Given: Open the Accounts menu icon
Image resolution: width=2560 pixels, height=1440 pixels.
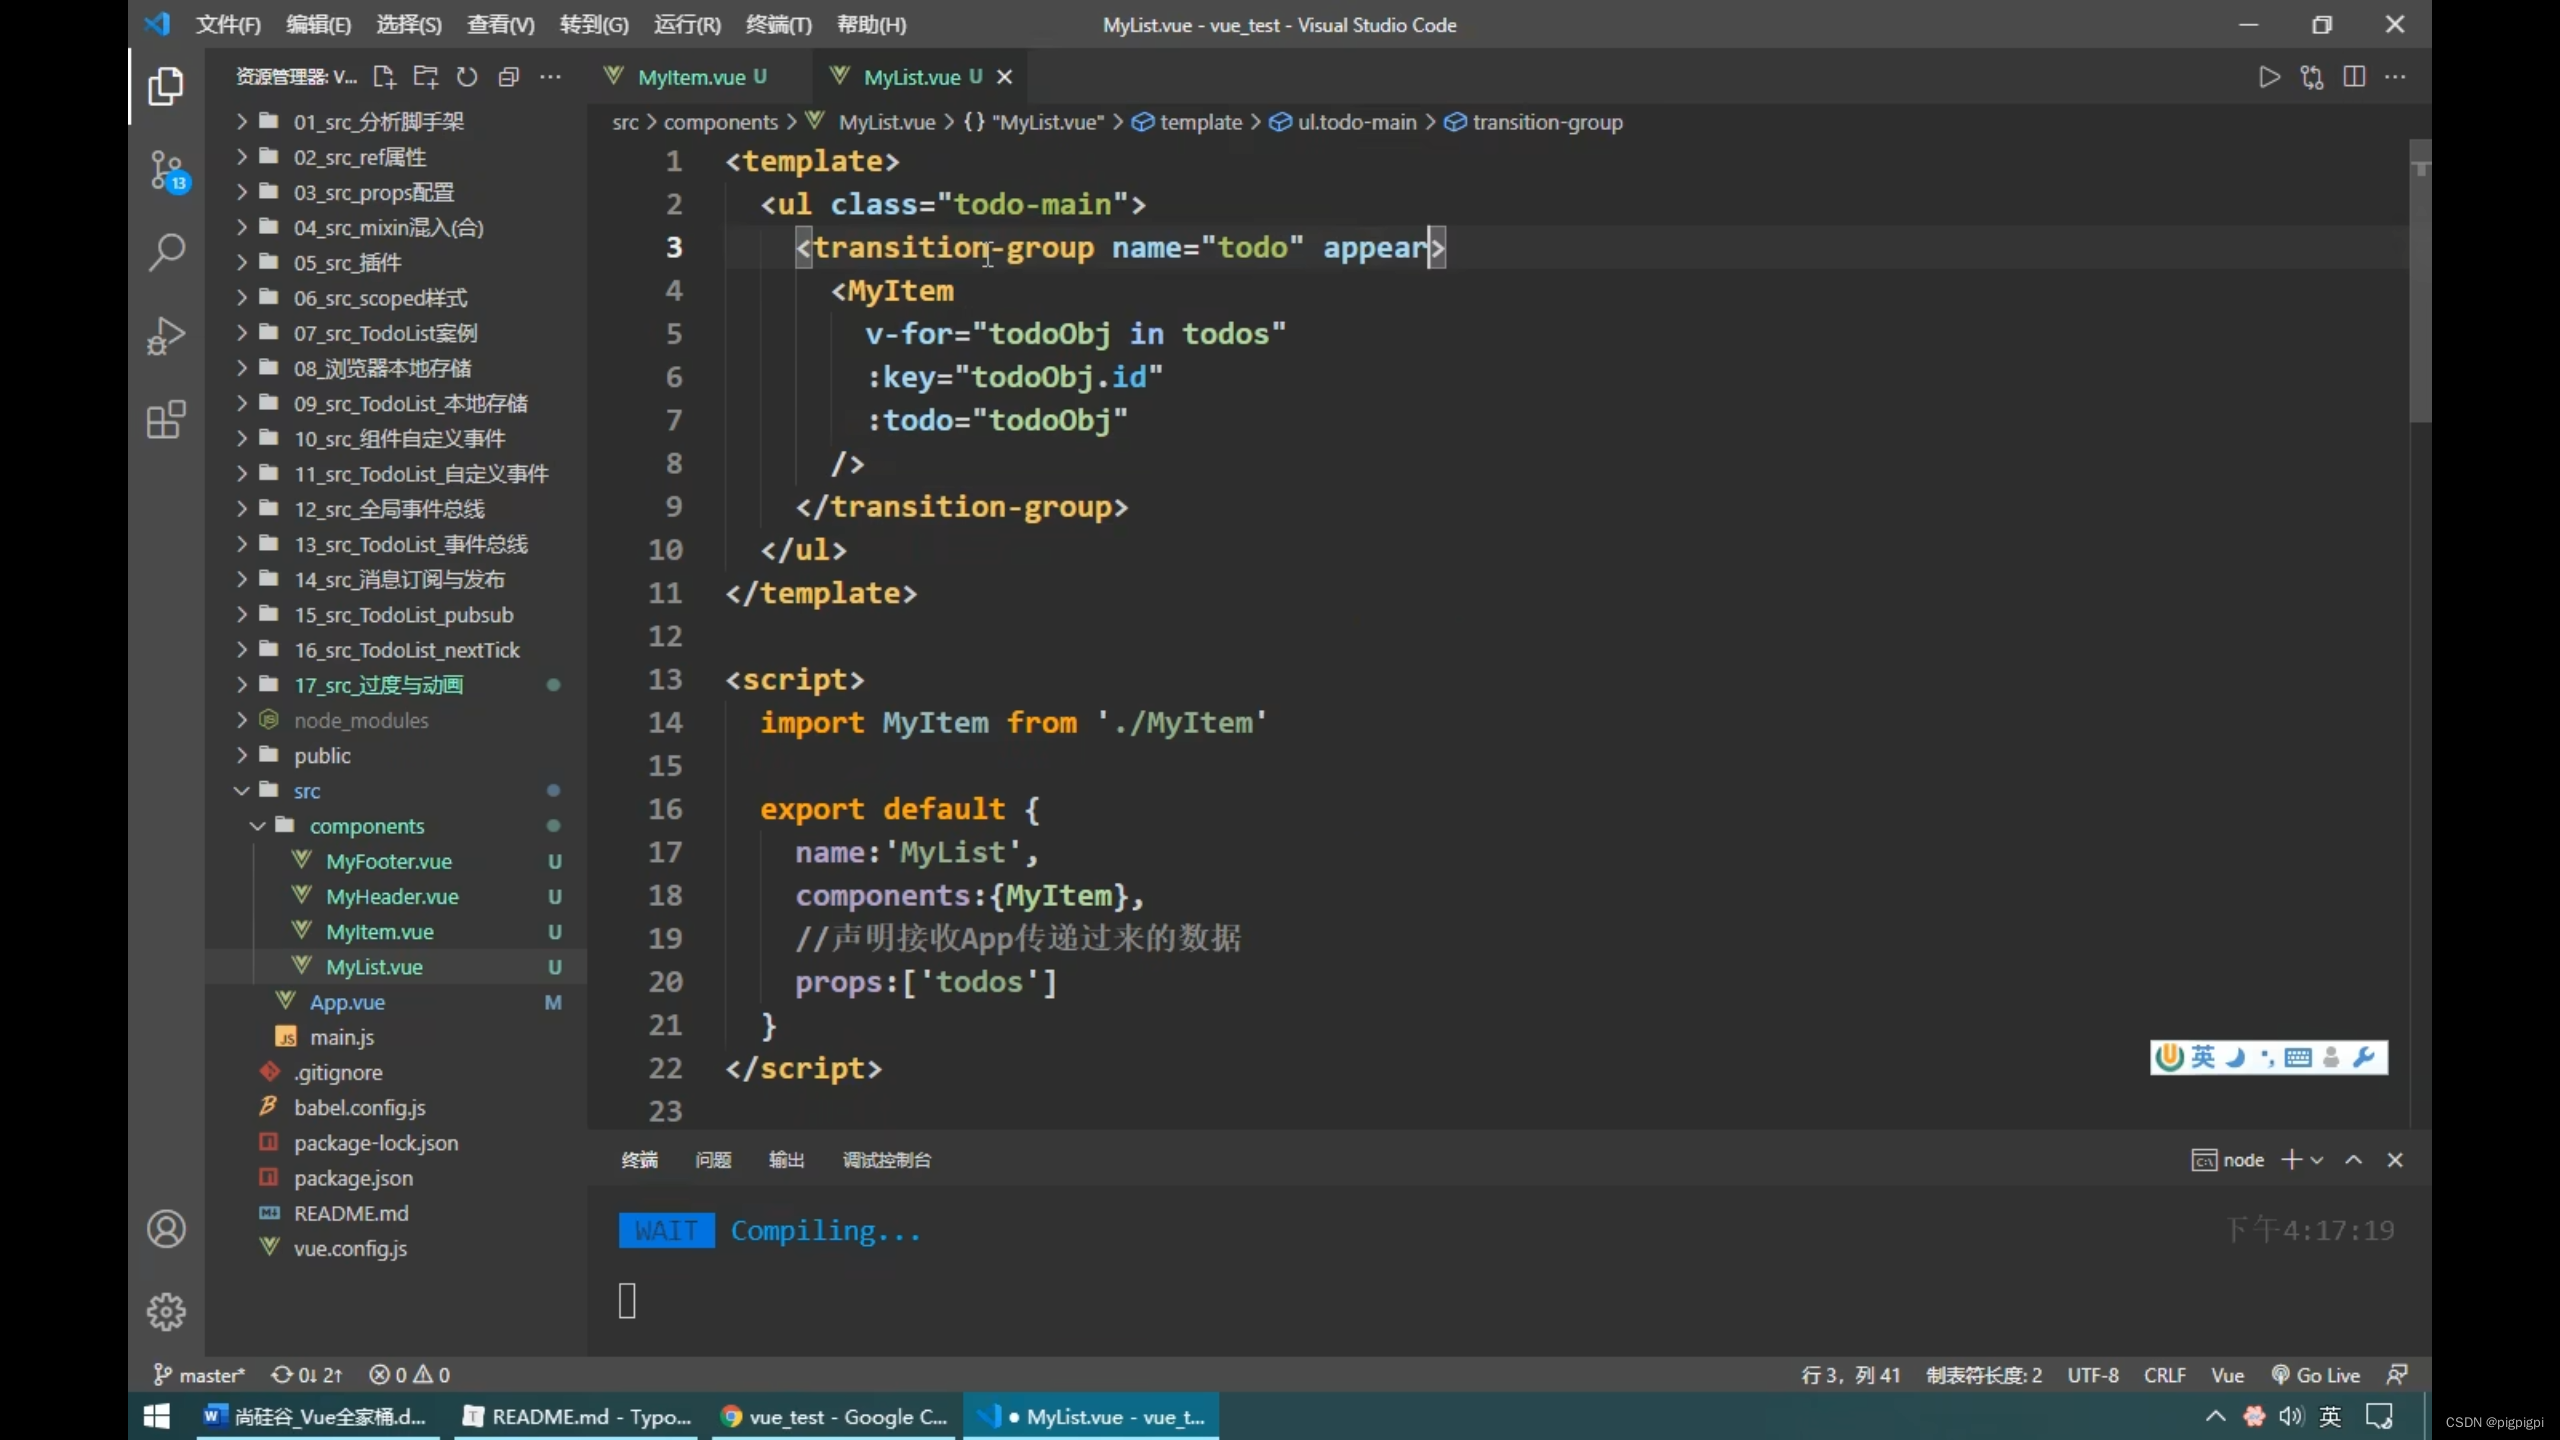Looking at the screenshot, I should point(166,1229).
